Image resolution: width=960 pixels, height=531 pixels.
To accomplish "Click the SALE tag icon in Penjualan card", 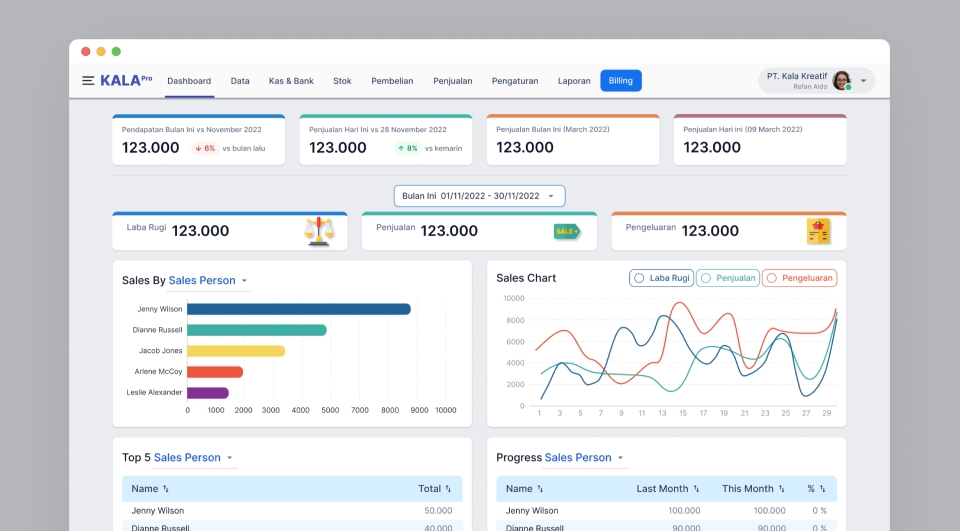I will click(x=566, y=232).
